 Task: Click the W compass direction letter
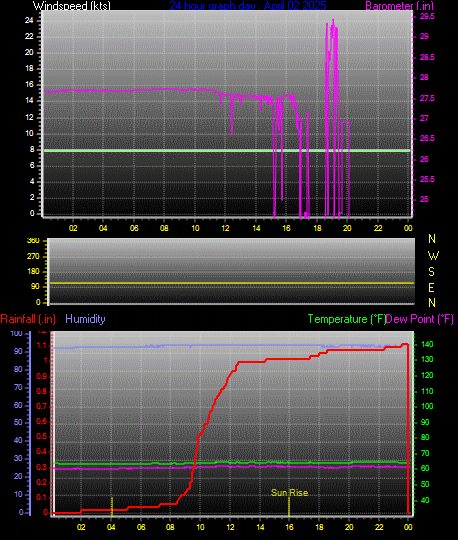[x=433, y=256]
